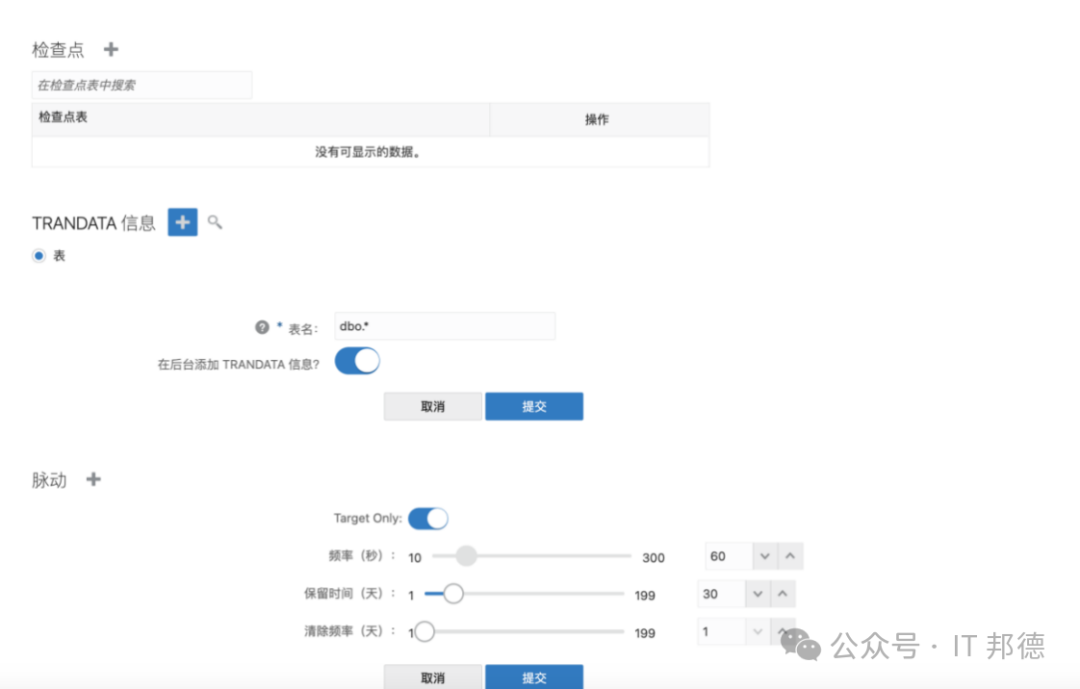The width and height of the screenshot is (1080, 689).
Task: Click the 操作 column header
Action: [597, 119]
